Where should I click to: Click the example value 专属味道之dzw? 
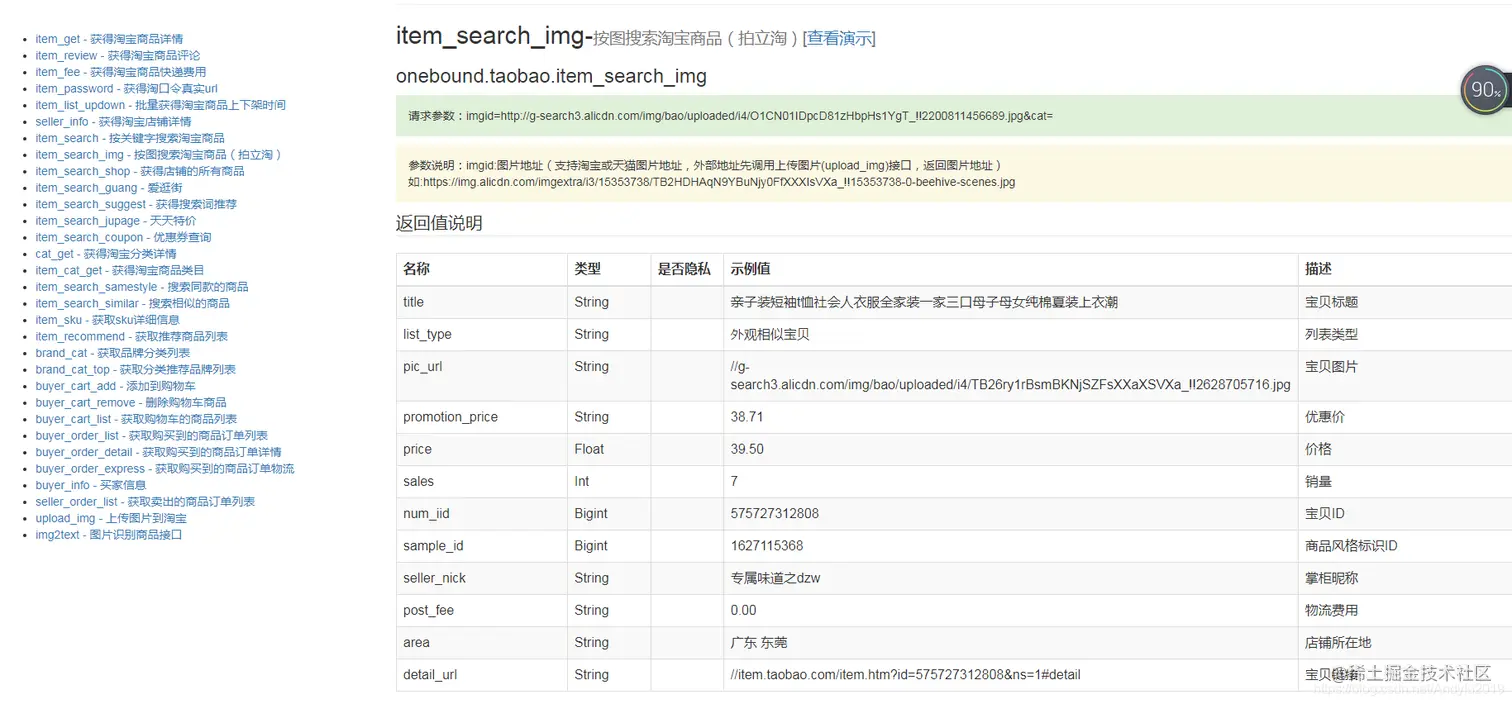click(x=776, y=578)
